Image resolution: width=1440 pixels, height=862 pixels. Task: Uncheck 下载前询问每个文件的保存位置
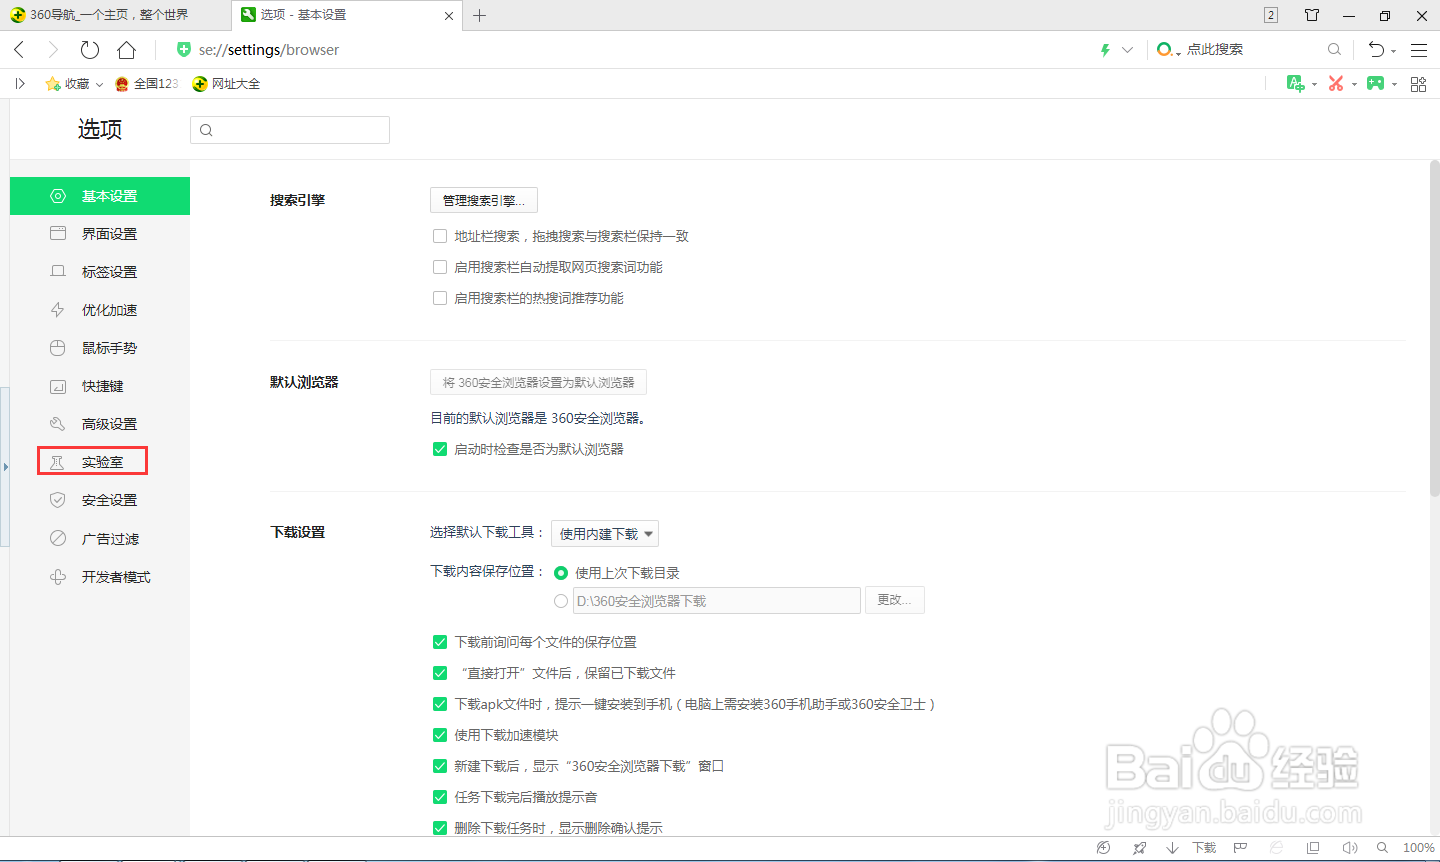(x=440, y=642)
